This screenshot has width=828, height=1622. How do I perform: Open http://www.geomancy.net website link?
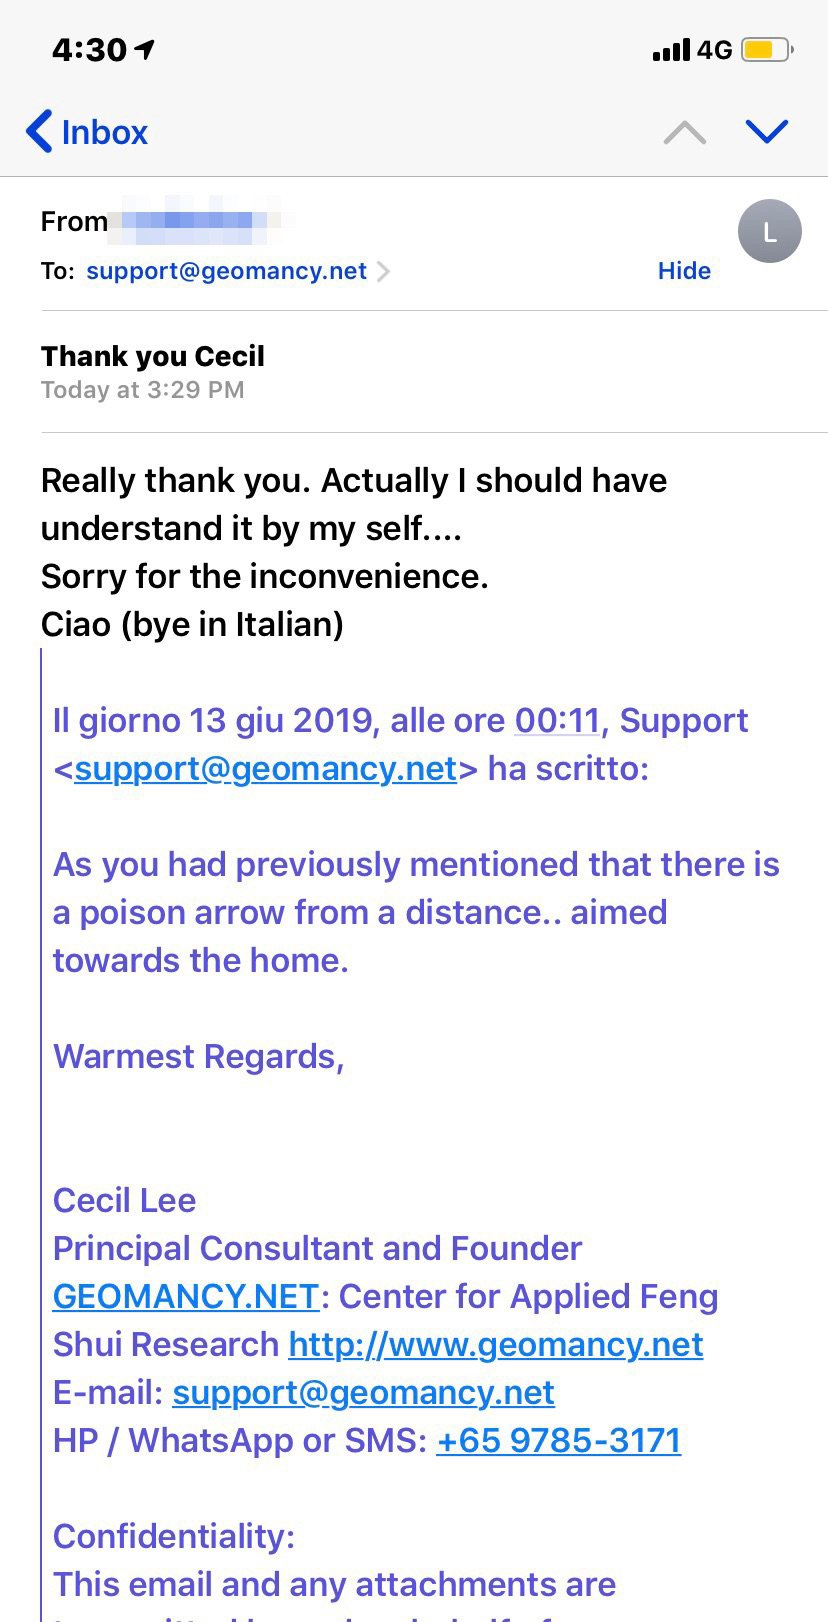(496, 1344)
